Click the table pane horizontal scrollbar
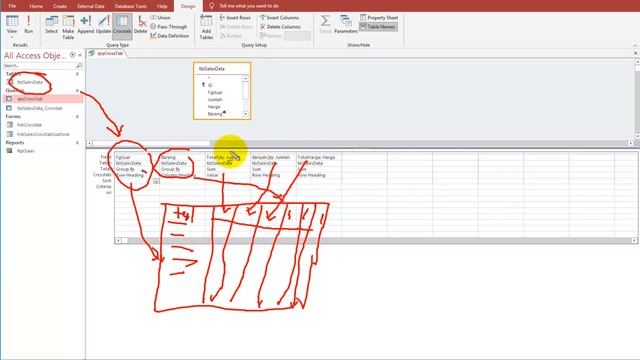The image size is (640, 360). tap(360, 143)
